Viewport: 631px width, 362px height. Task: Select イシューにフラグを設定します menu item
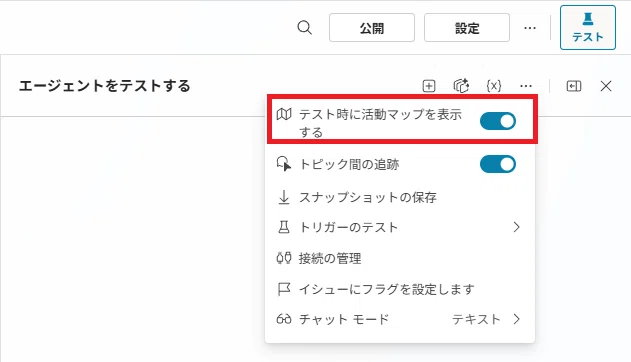400,289
